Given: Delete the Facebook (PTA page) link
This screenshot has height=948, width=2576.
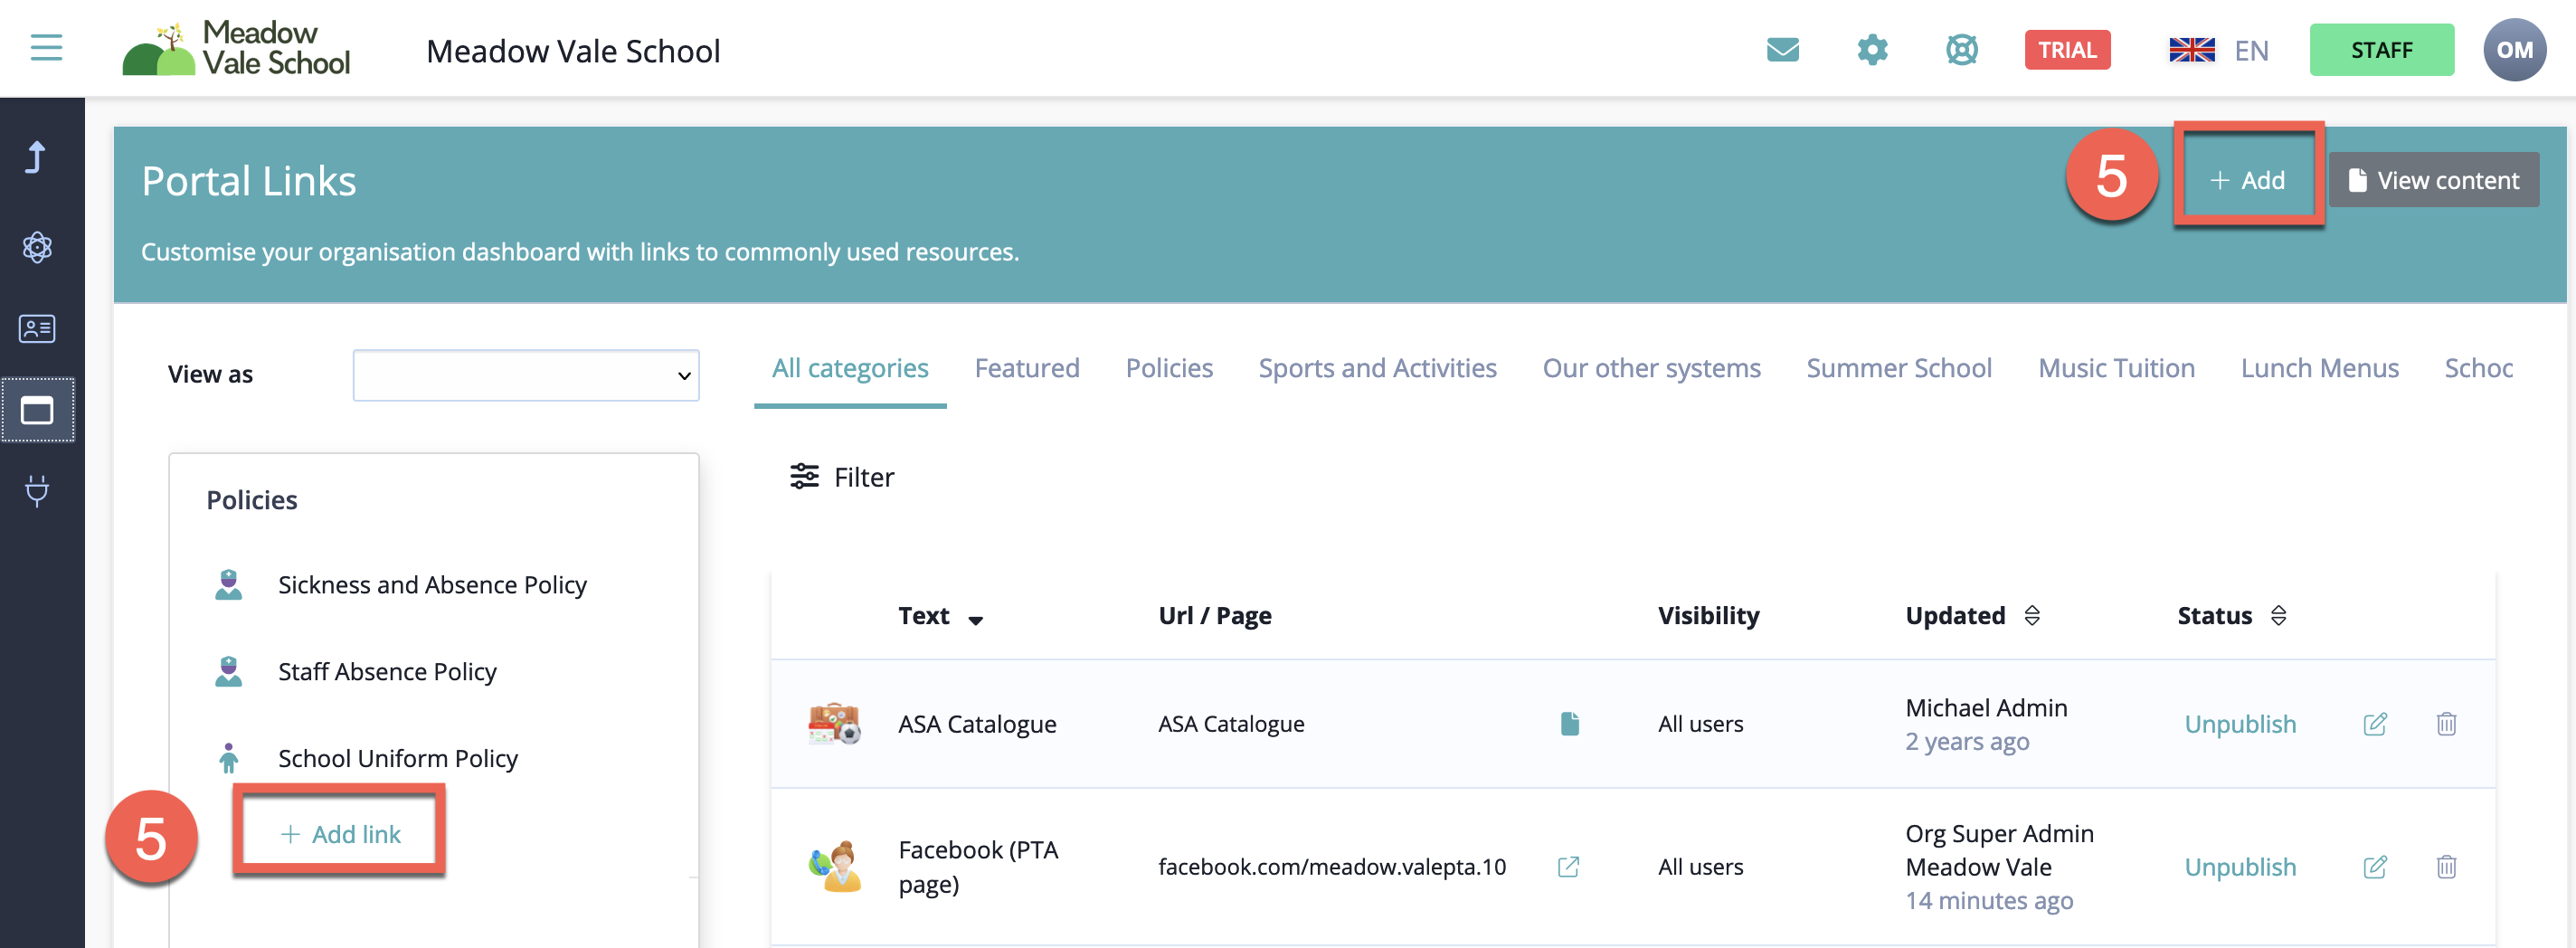Looking at the screenshot, I should (2446, 867).
